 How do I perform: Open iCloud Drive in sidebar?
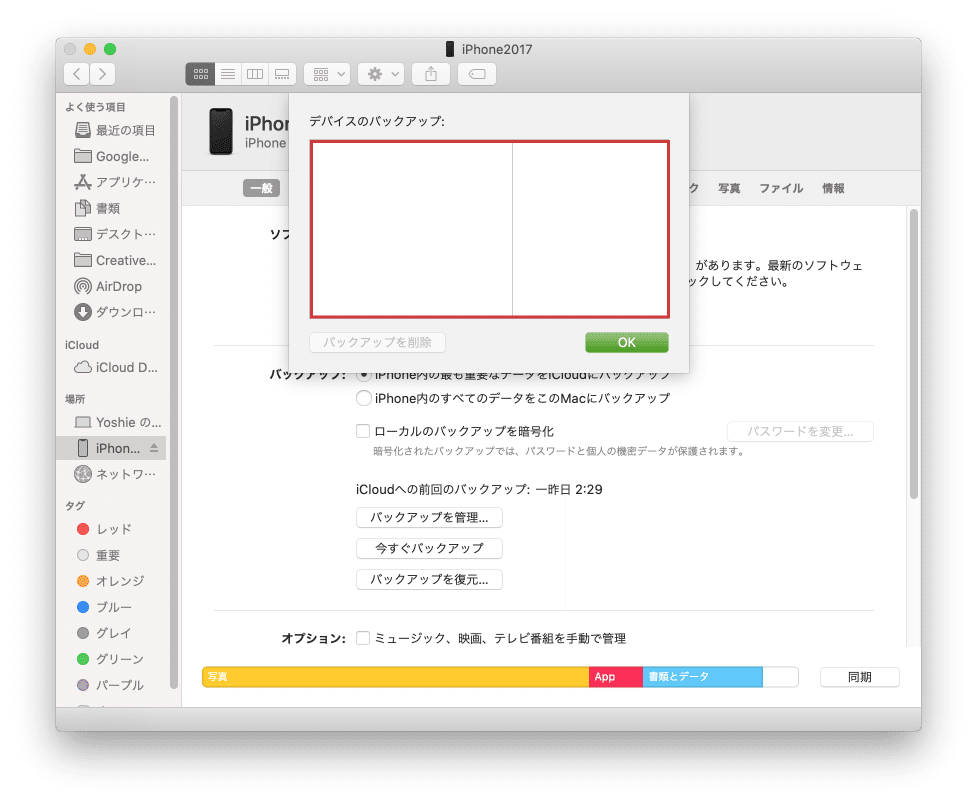[x=115, y=368]
